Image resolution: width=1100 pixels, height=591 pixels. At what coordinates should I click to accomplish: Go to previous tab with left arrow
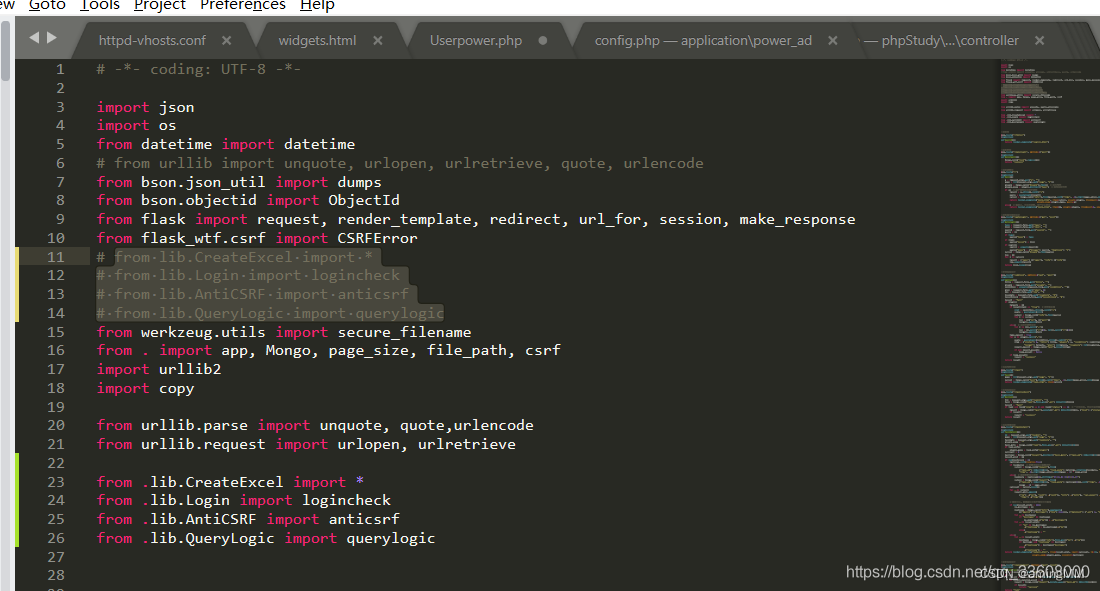click(34, 37)
